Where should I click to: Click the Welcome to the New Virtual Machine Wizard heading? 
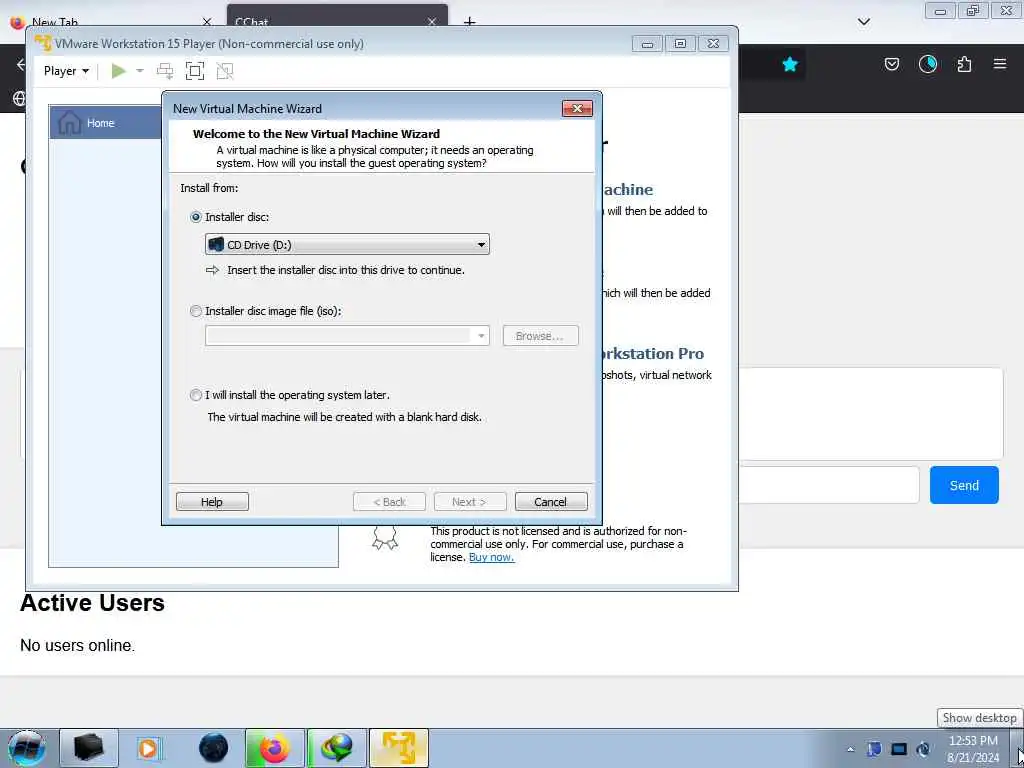point(316,134)
